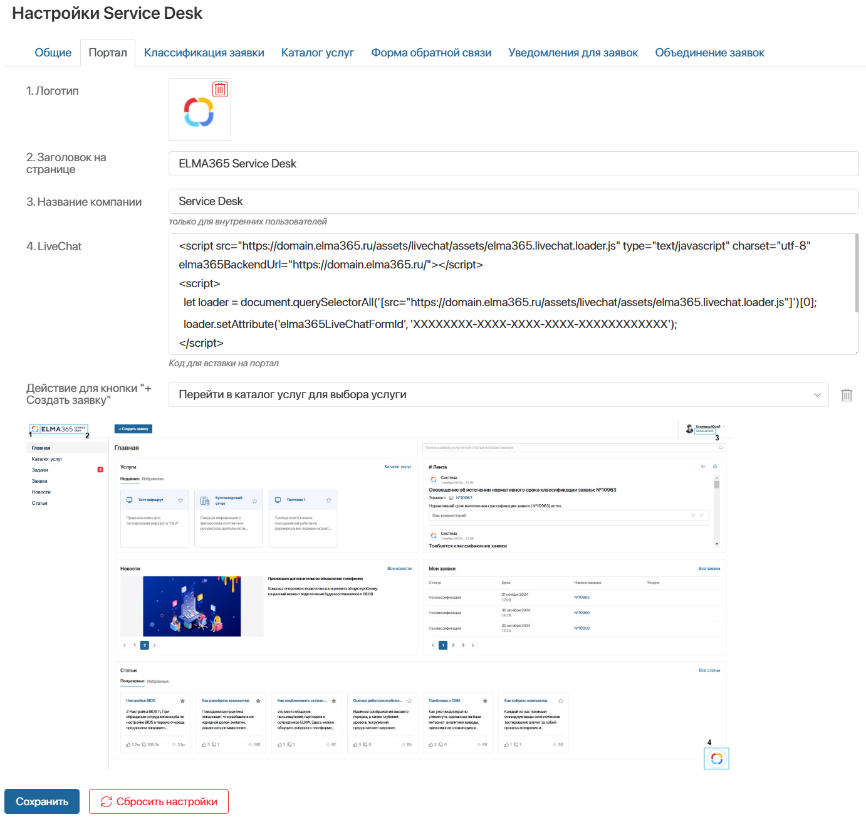Delete the uploaded logo using the trash icon

[x=222, y=90]
